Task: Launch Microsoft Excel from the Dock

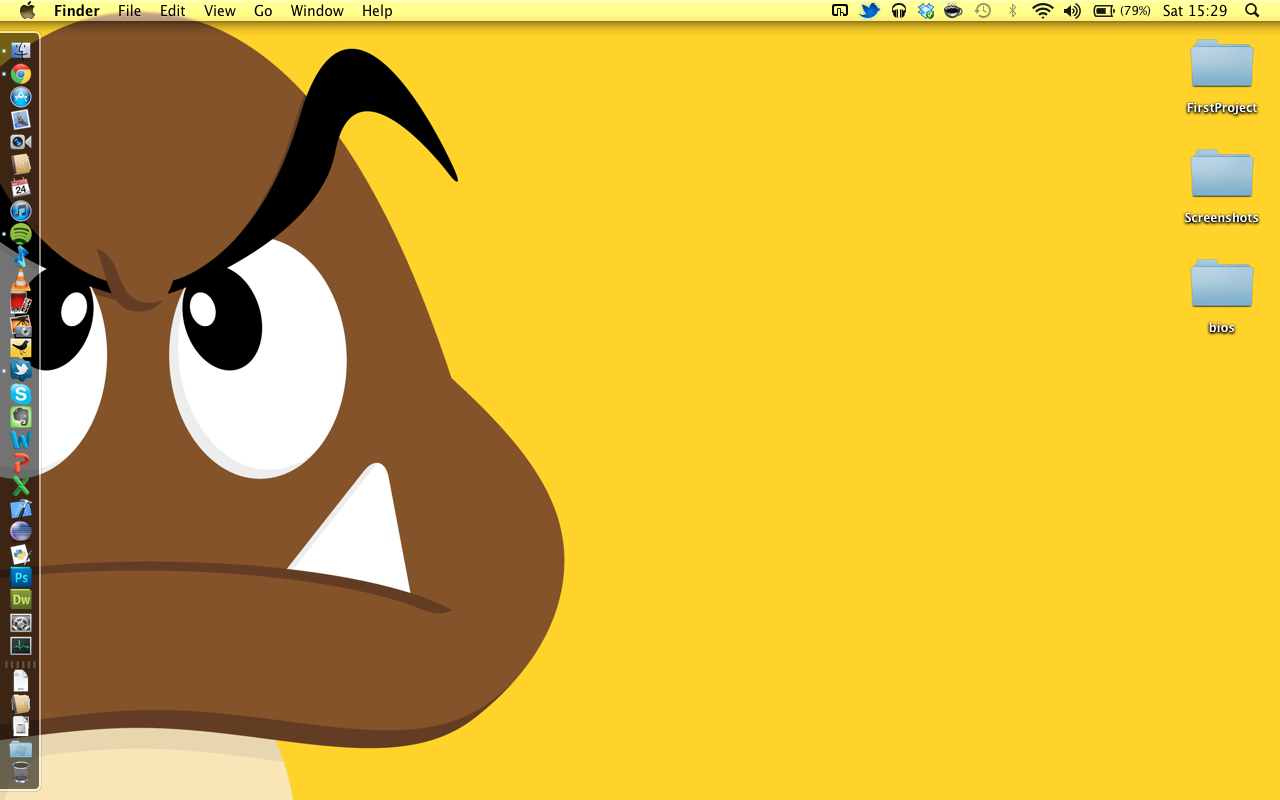Action: (x=21, y=486)
